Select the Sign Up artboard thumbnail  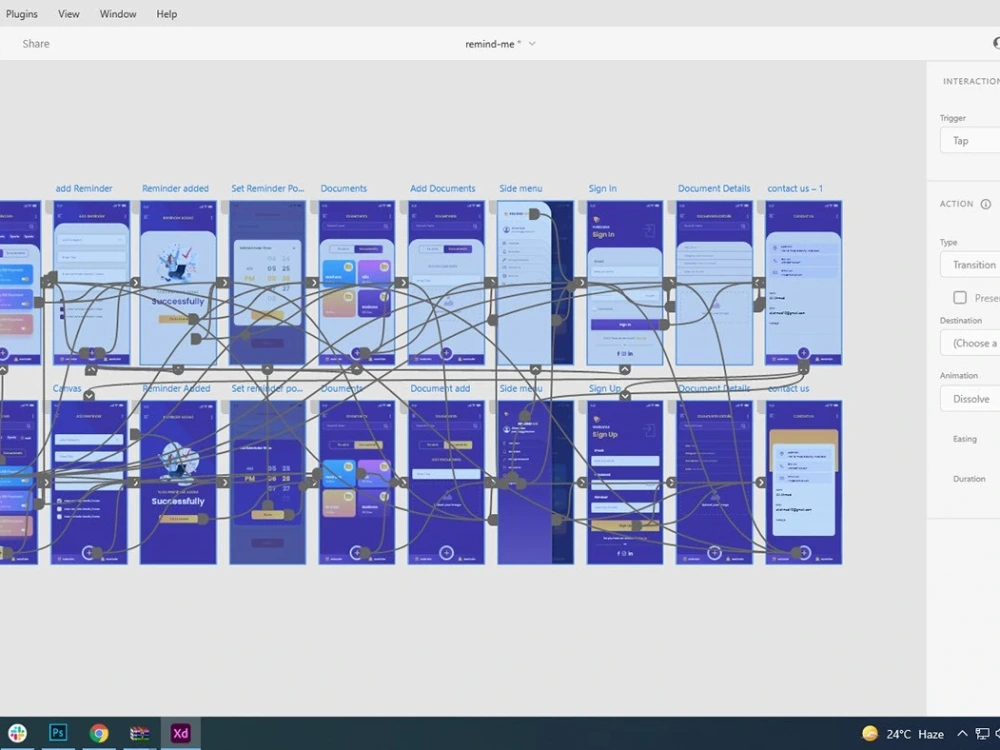[x=624, y=482]
